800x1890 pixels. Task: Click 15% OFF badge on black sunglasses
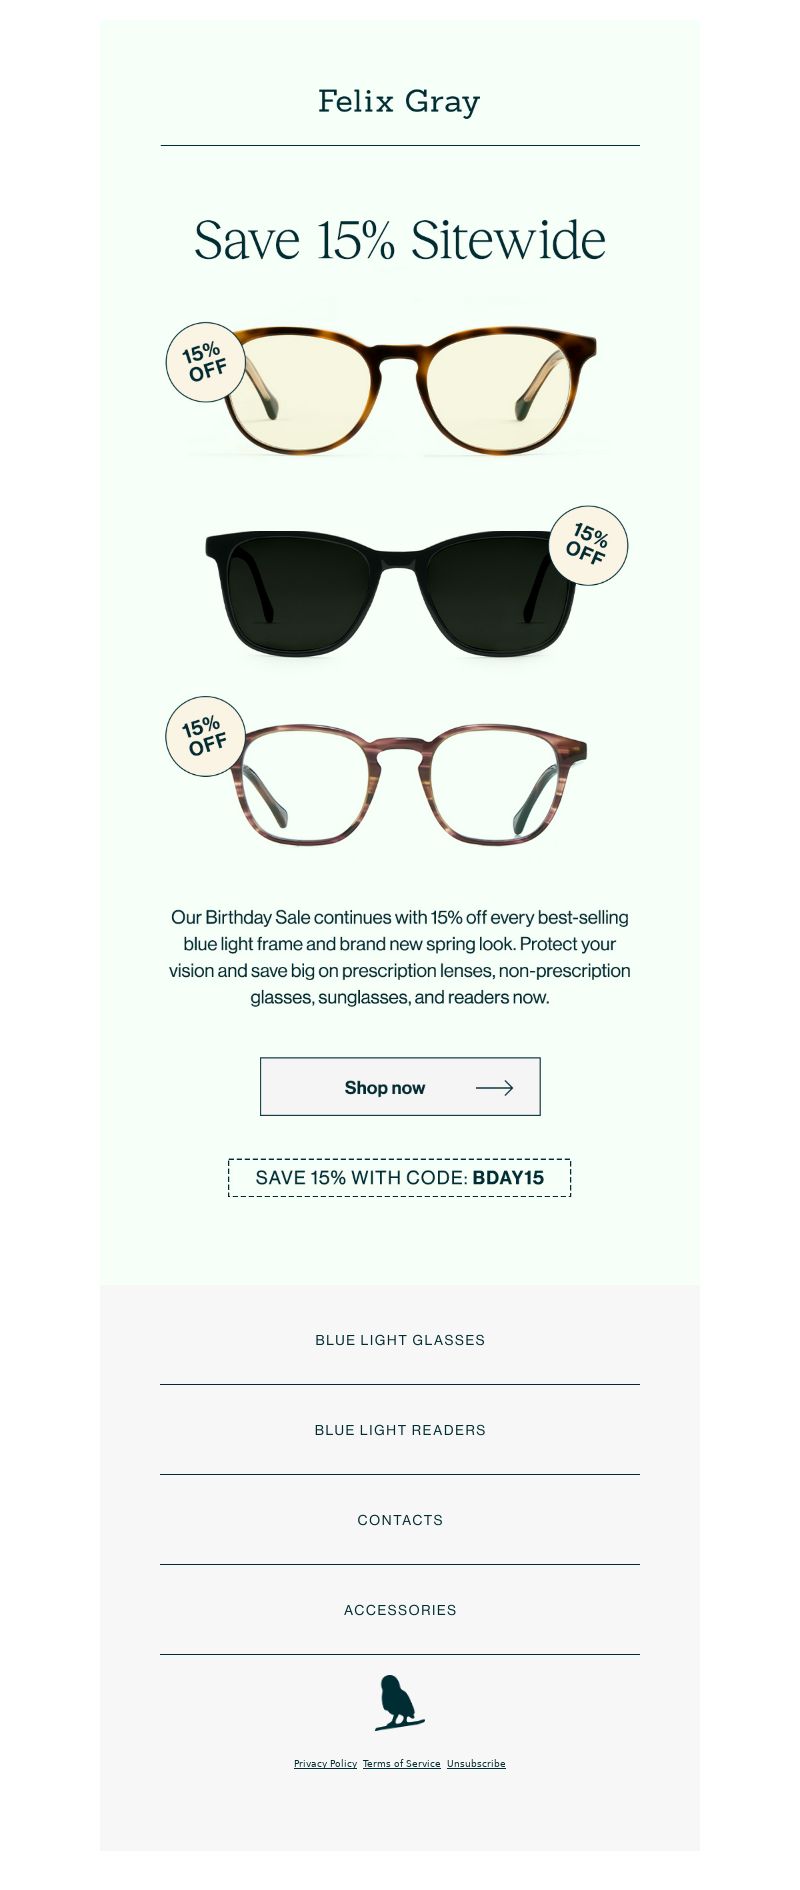click(588, 545)
